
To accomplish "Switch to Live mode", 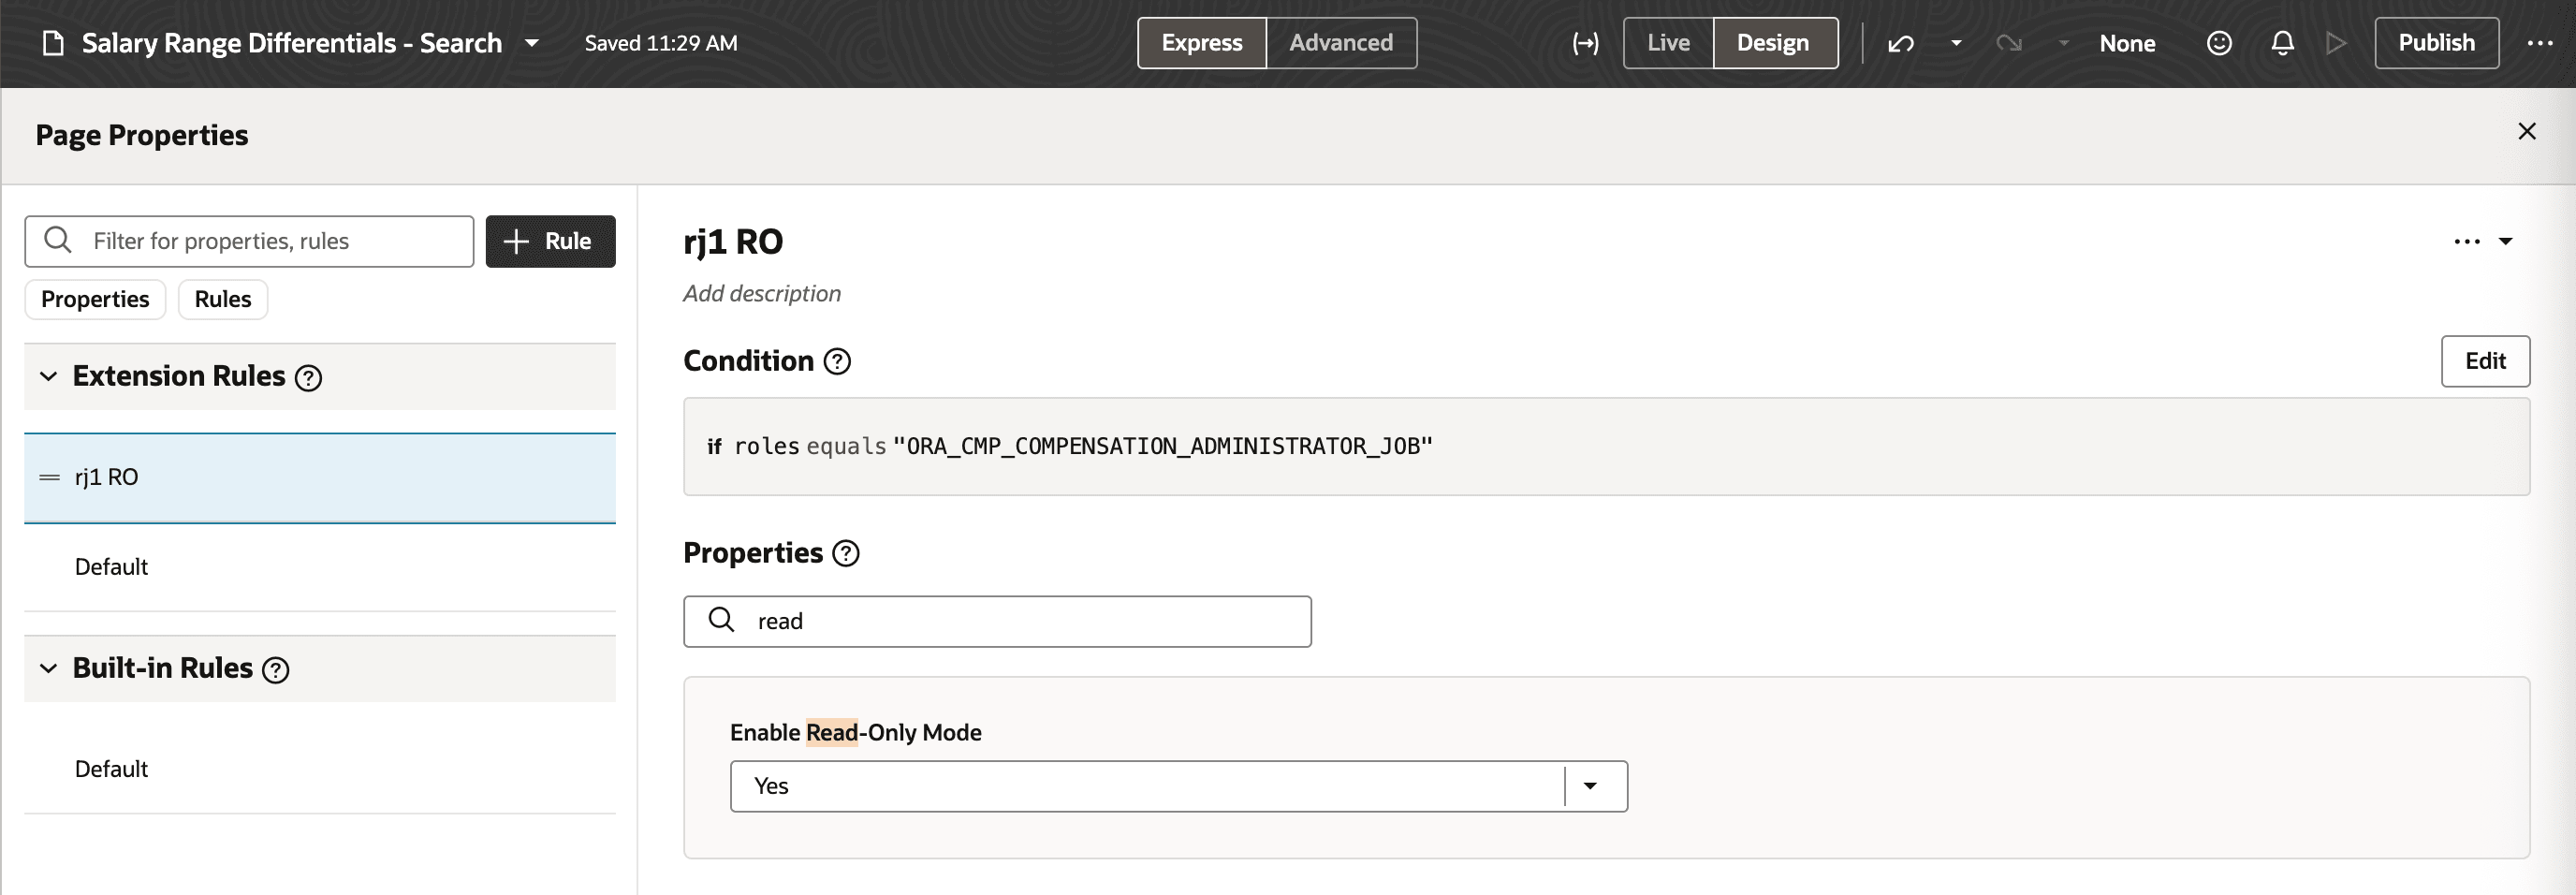I will [x=1667, y=43].
